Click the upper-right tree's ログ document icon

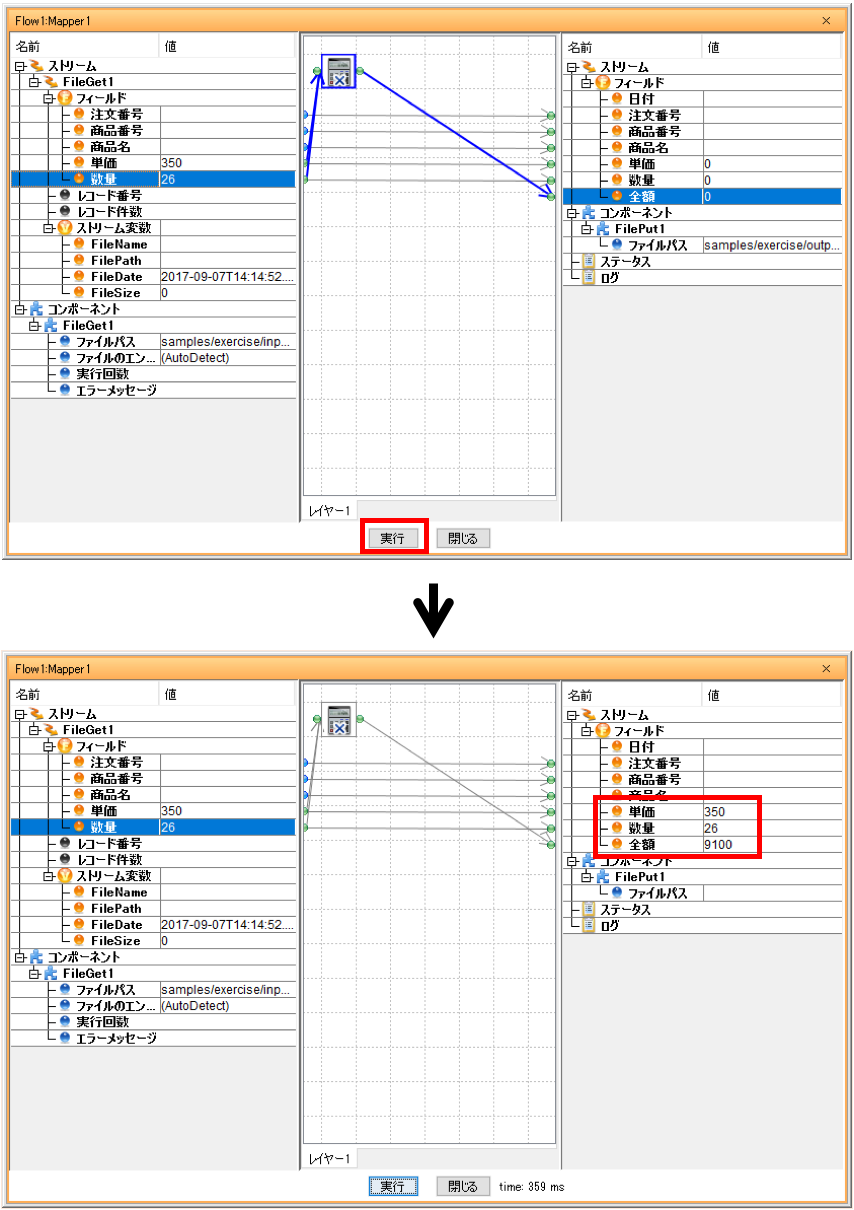589,277
